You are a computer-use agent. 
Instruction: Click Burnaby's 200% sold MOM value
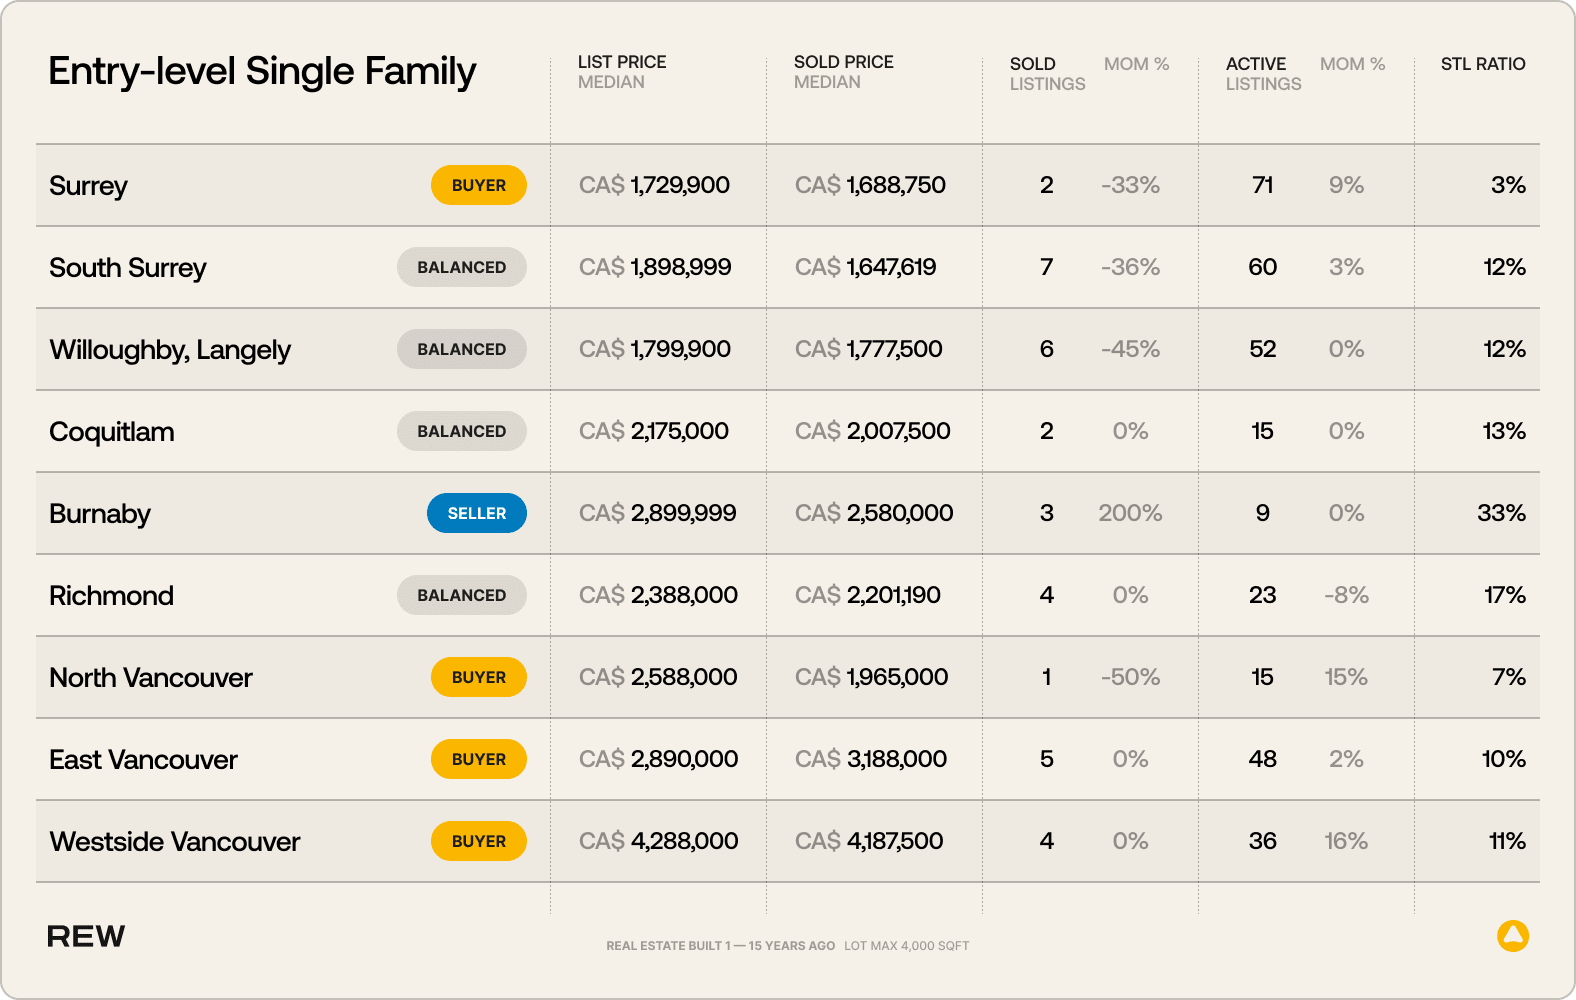1130,513
